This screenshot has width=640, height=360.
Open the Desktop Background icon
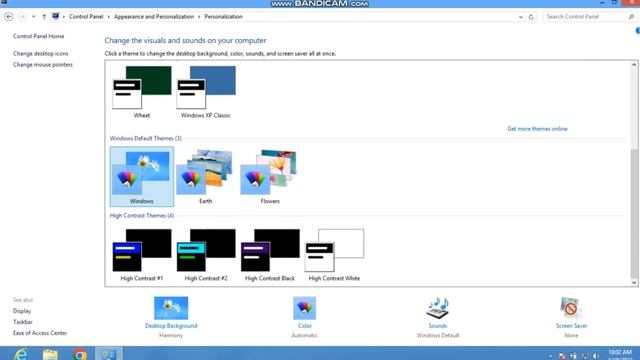coord(171,308)
